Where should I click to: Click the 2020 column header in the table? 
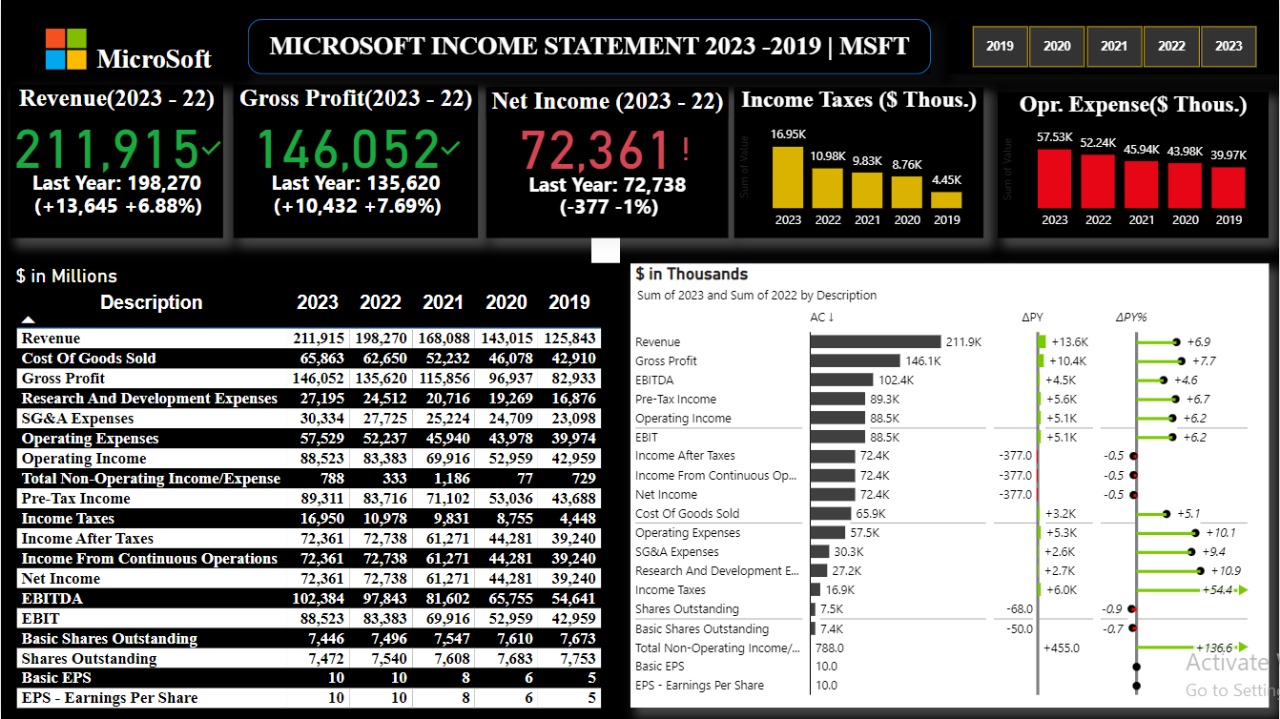pos(506,302)
